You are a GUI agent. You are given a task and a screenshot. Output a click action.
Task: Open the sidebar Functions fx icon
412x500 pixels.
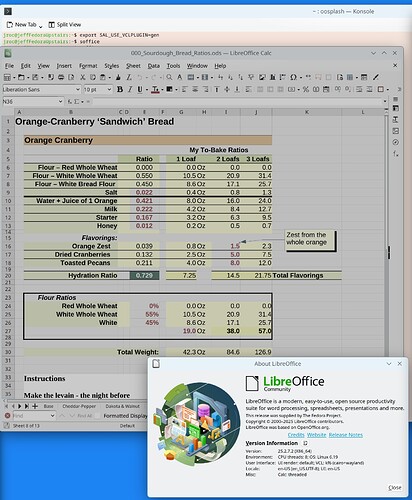[396, 154]
